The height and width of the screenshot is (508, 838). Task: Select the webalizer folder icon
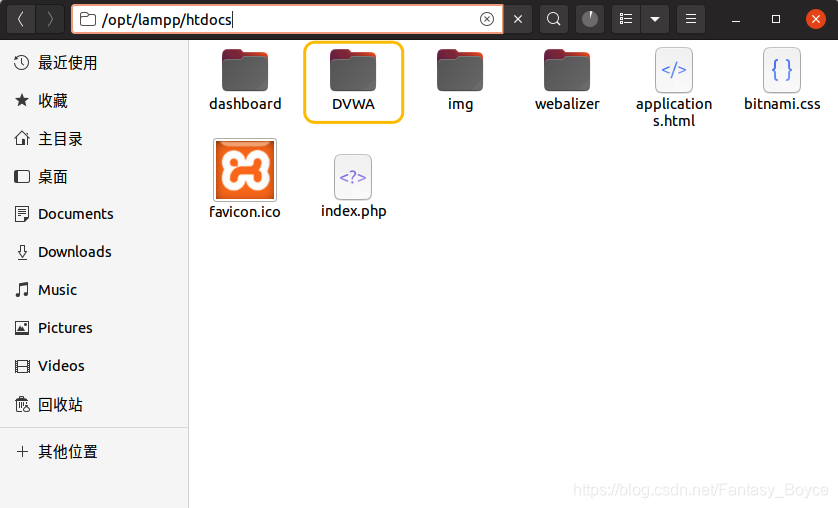tap(567, 70)
